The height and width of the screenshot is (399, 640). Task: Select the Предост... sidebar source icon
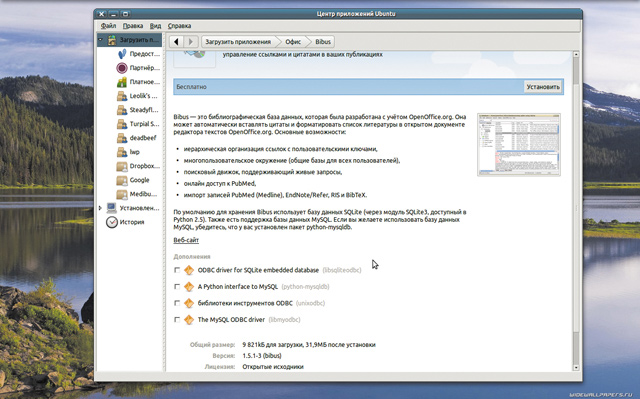(122, 54)
